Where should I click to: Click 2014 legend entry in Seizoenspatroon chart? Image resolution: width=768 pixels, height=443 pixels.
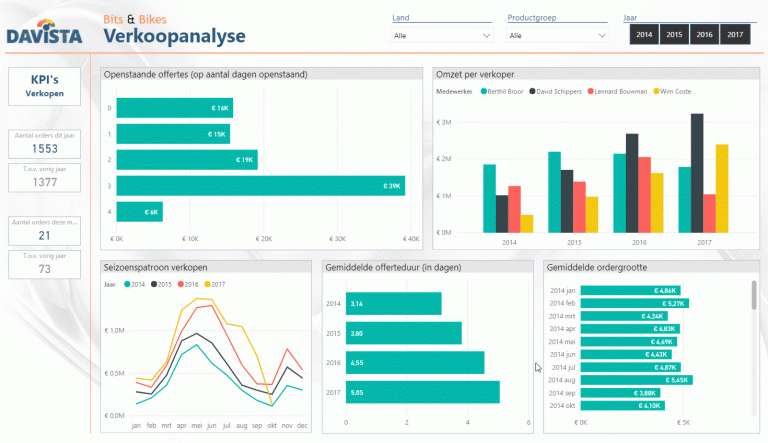[135, 284]
